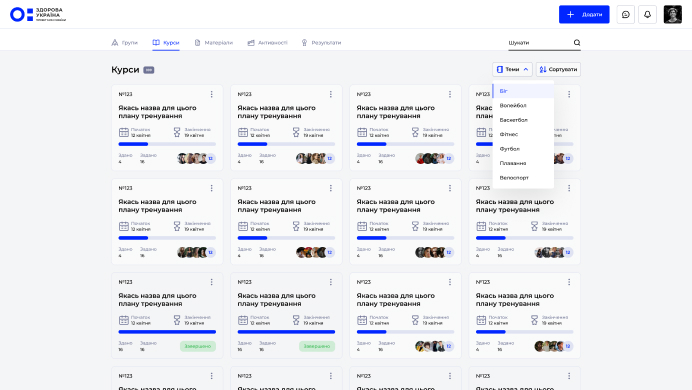Click Завершено badge on second card, third row

click(x=317, y=346)
